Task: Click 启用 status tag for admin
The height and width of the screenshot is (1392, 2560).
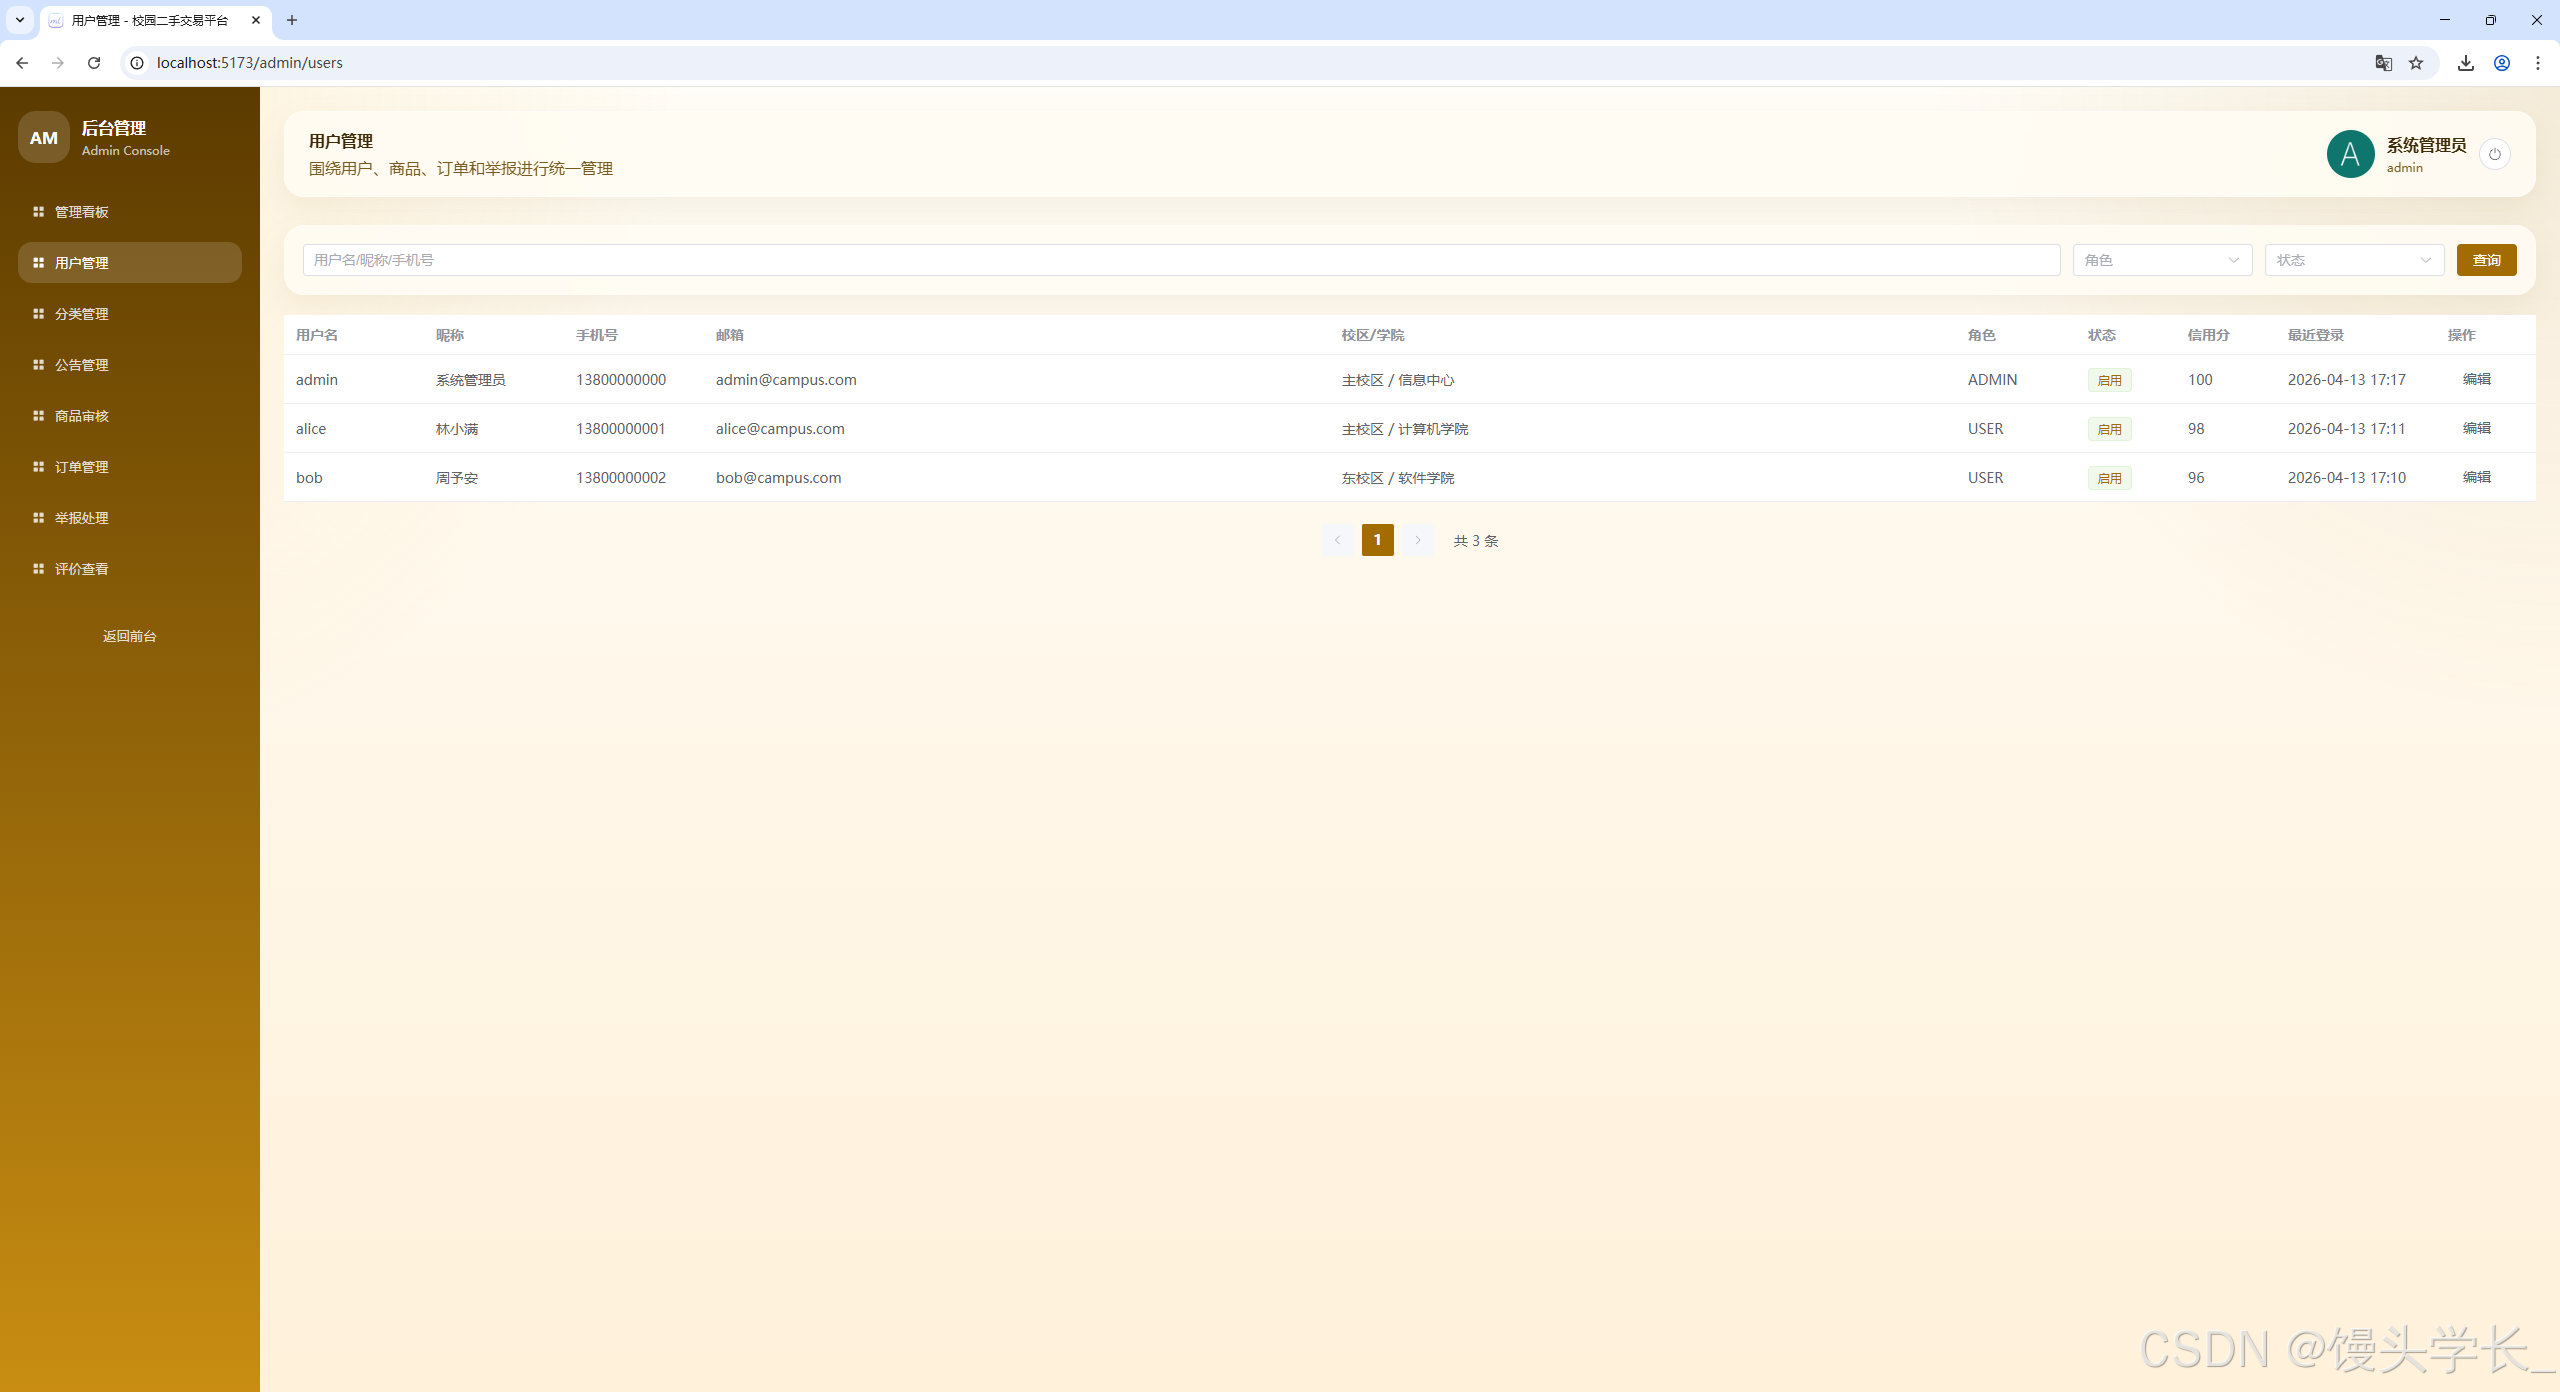Action: pos(2109,380)
